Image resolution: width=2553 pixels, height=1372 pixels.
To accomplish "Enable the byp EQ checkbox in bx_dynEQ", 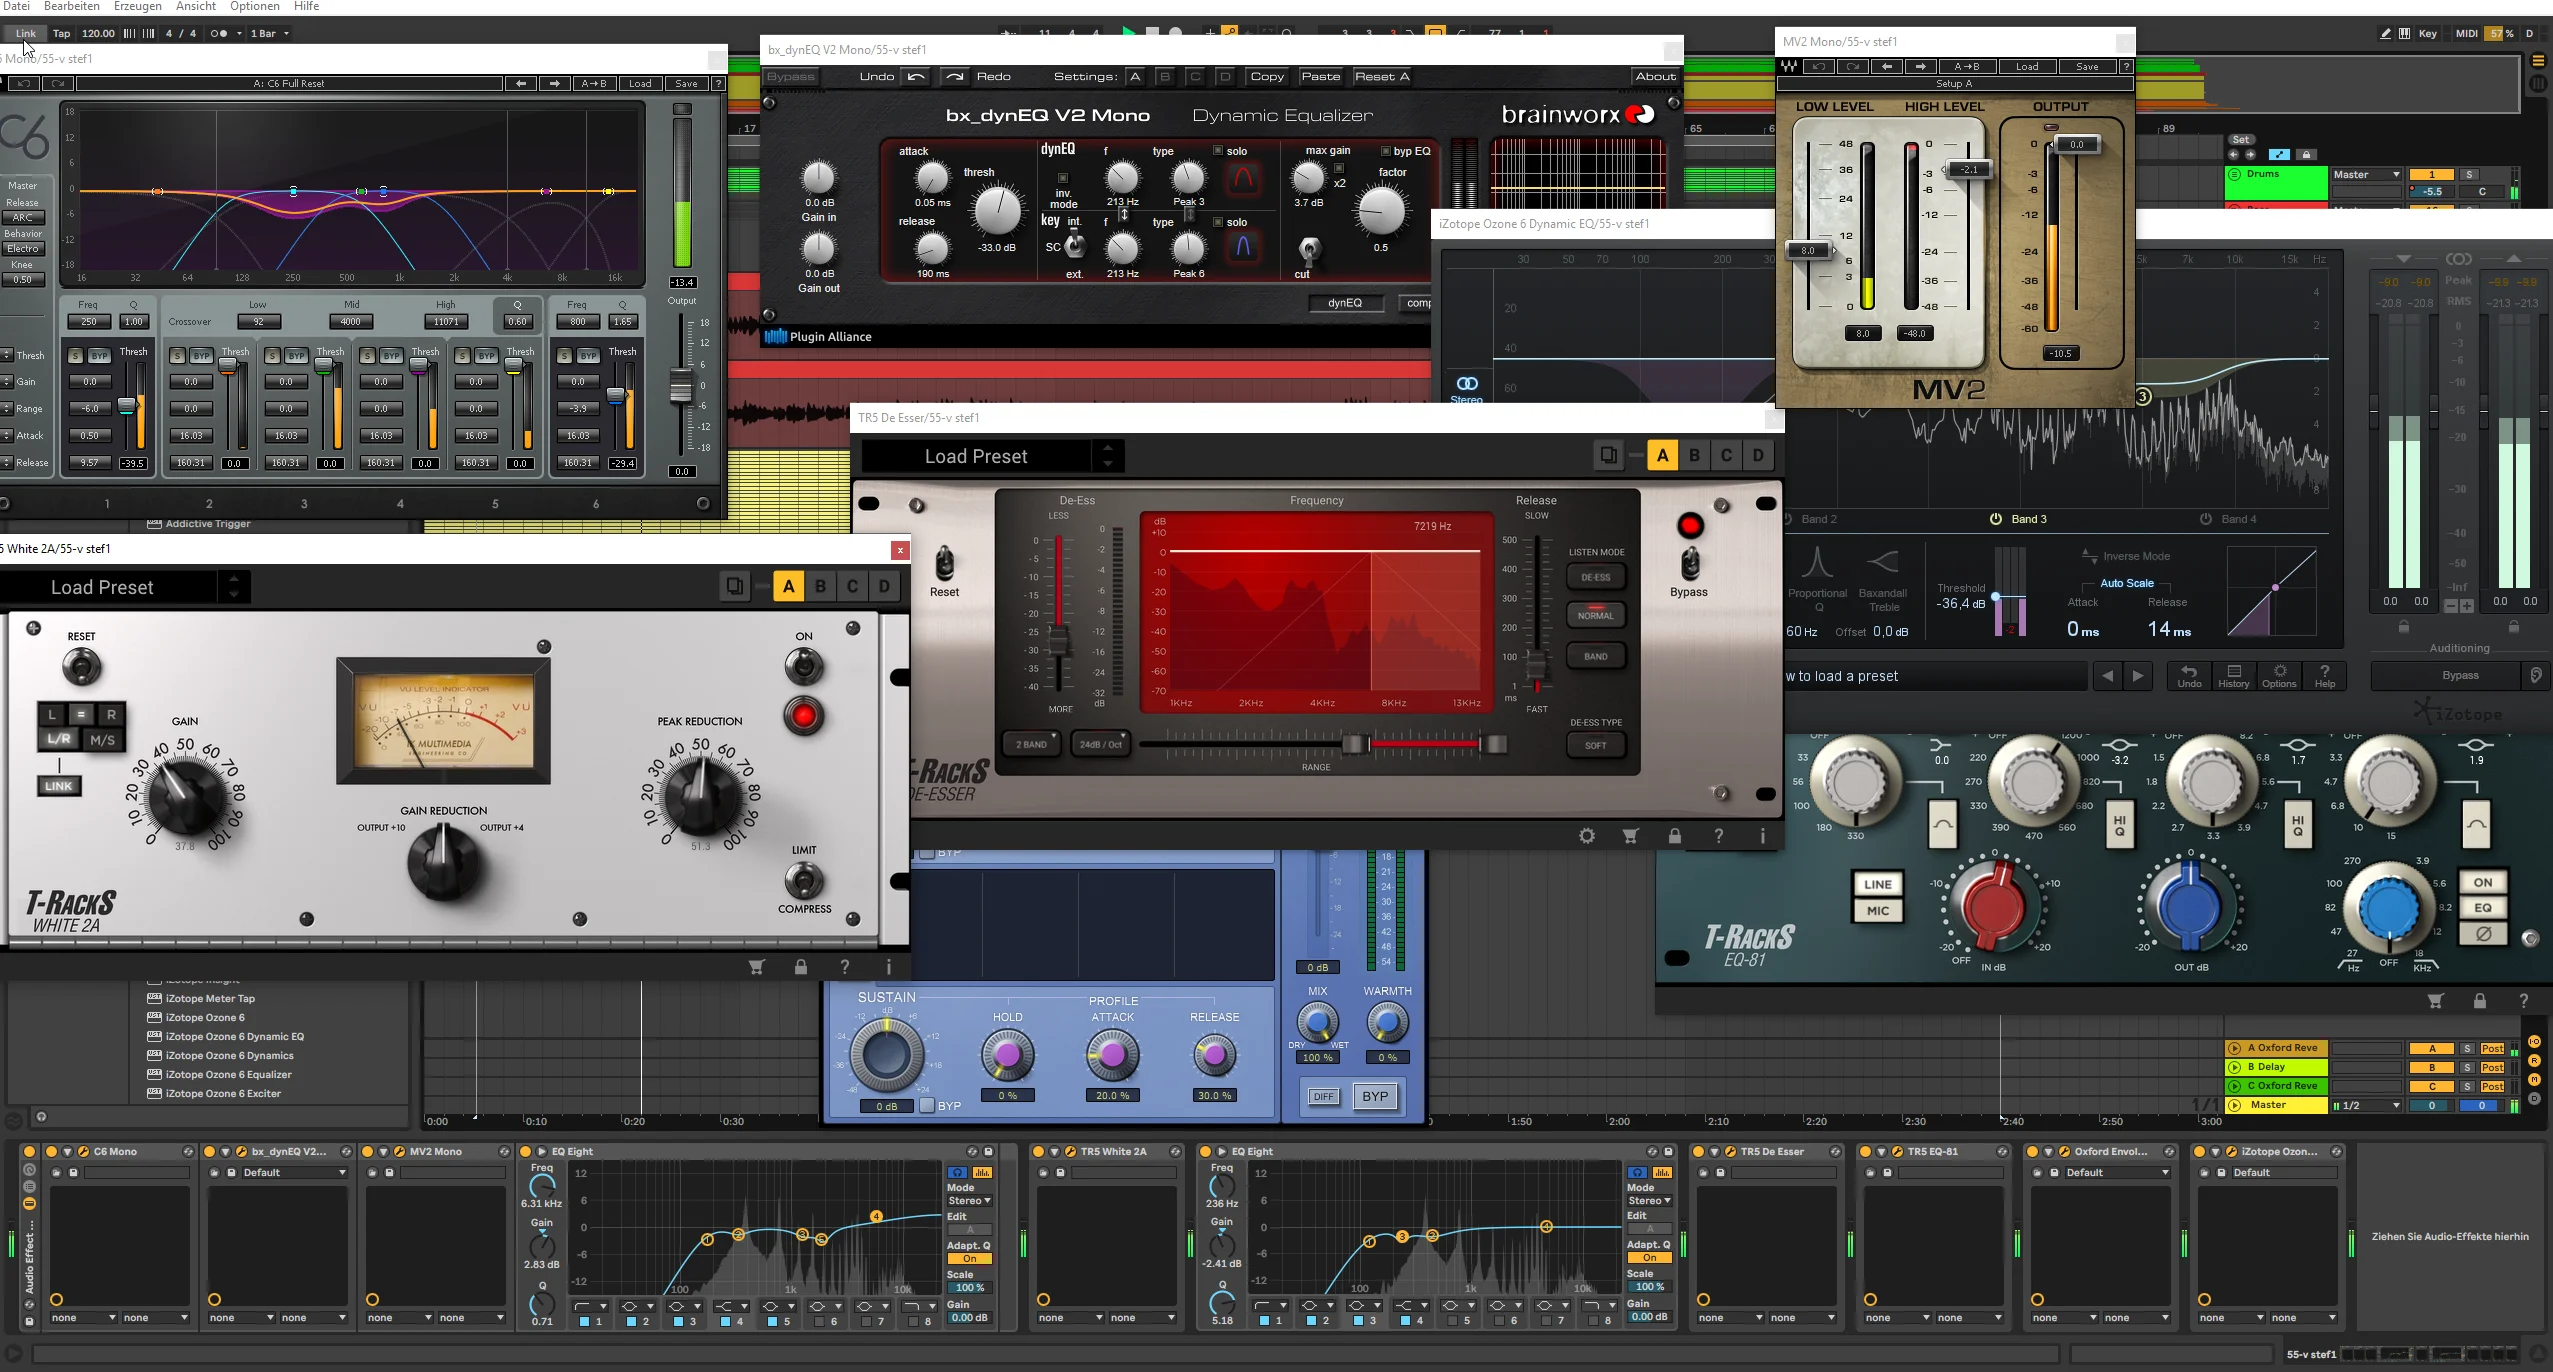I will (1386, 151).
